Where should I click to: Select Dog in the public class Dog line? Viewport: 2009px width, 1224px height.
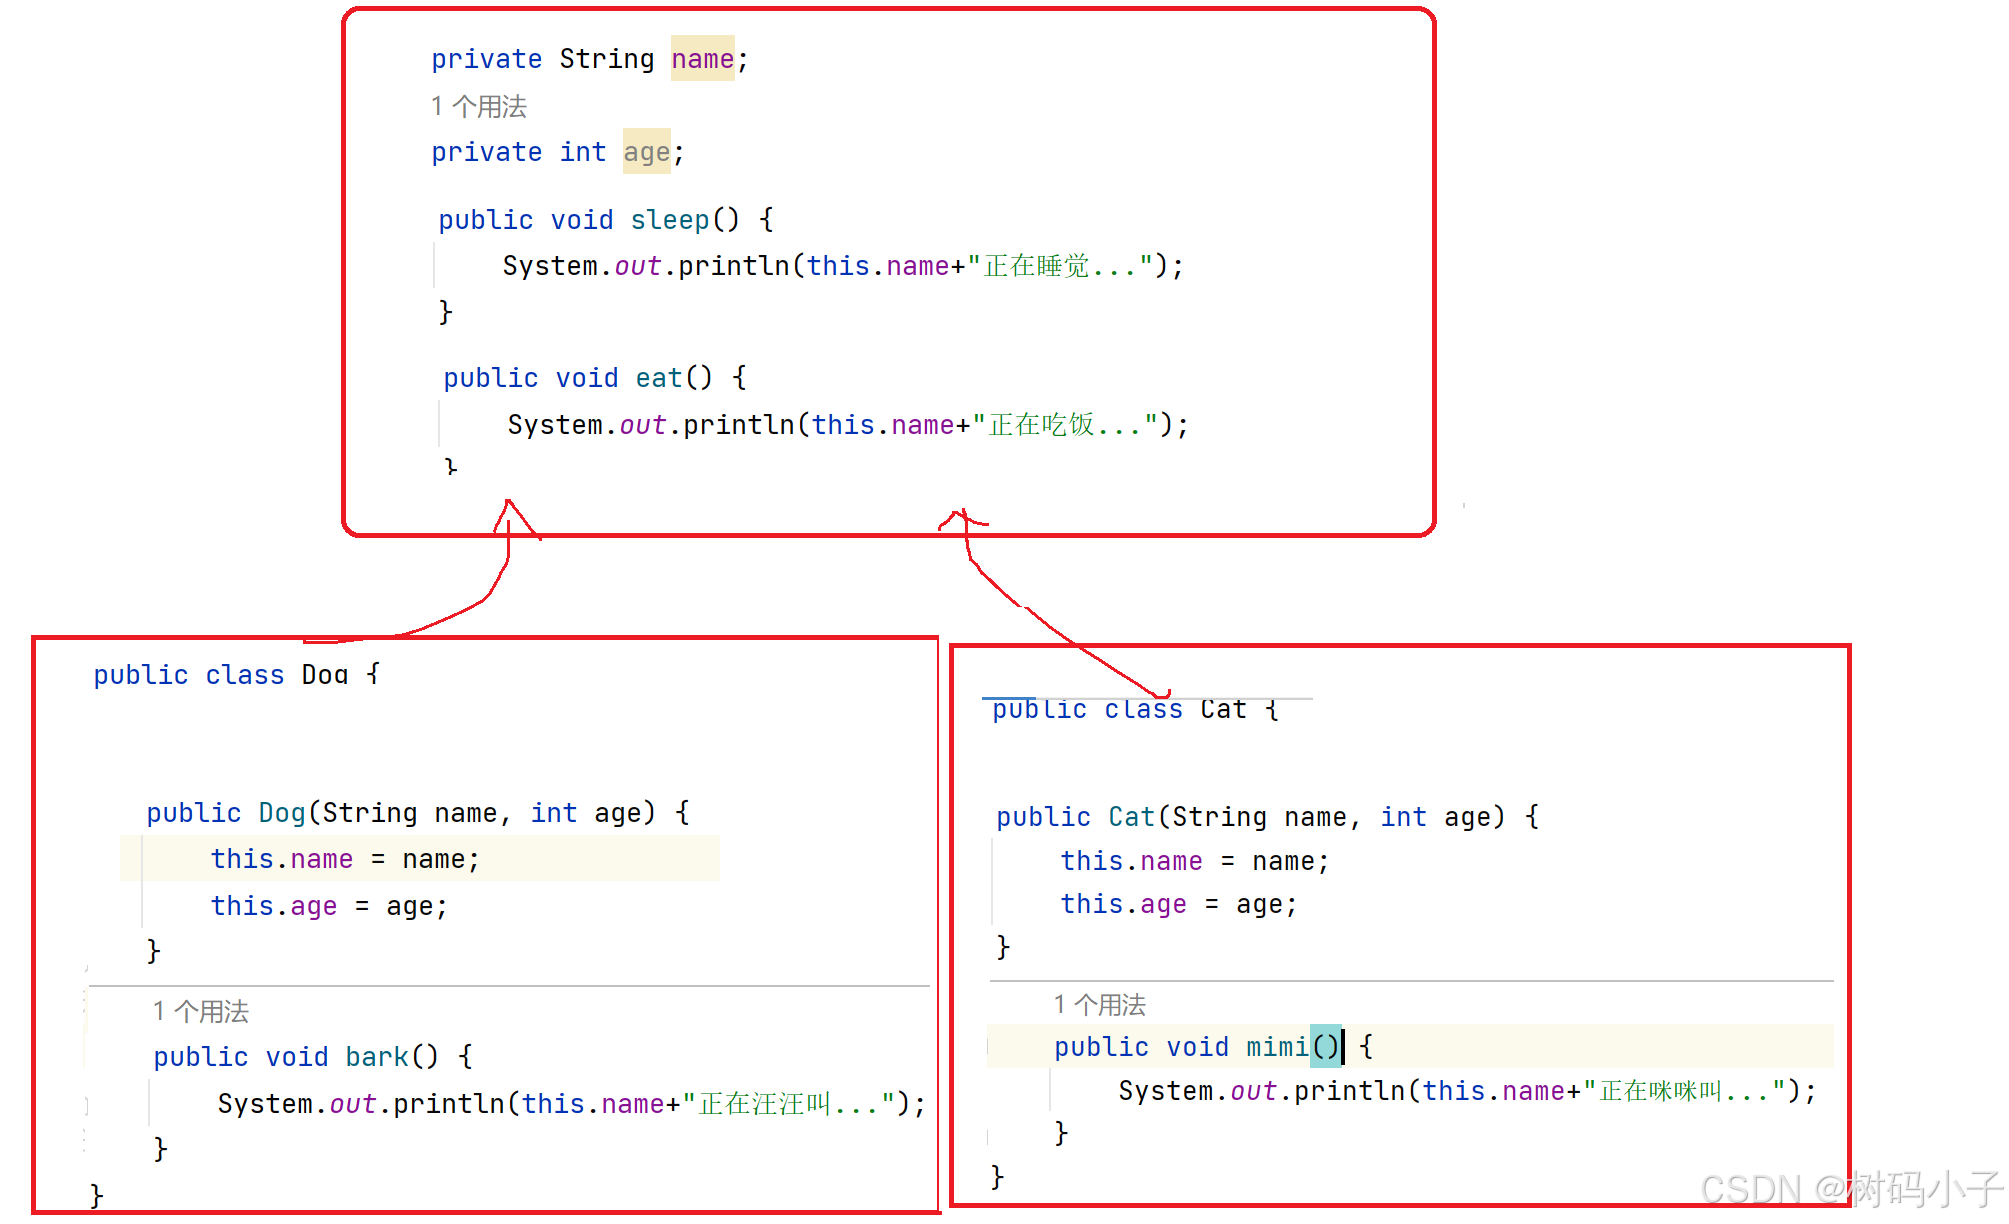click(x=324, y=675)
